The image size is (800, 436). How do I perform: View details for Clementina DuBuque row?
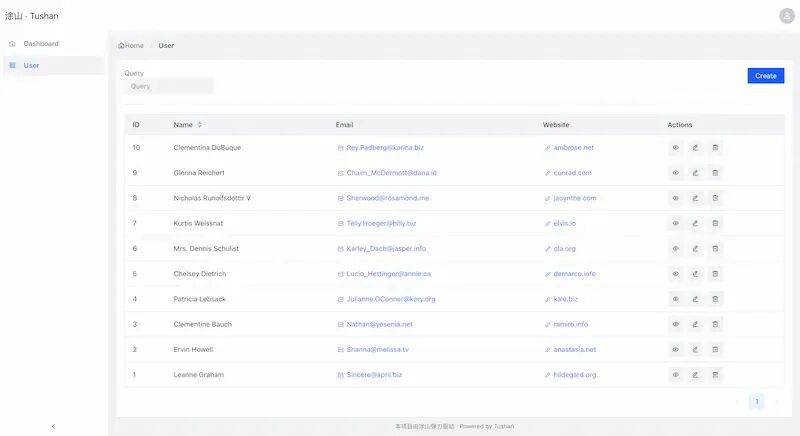coord(676,148)
